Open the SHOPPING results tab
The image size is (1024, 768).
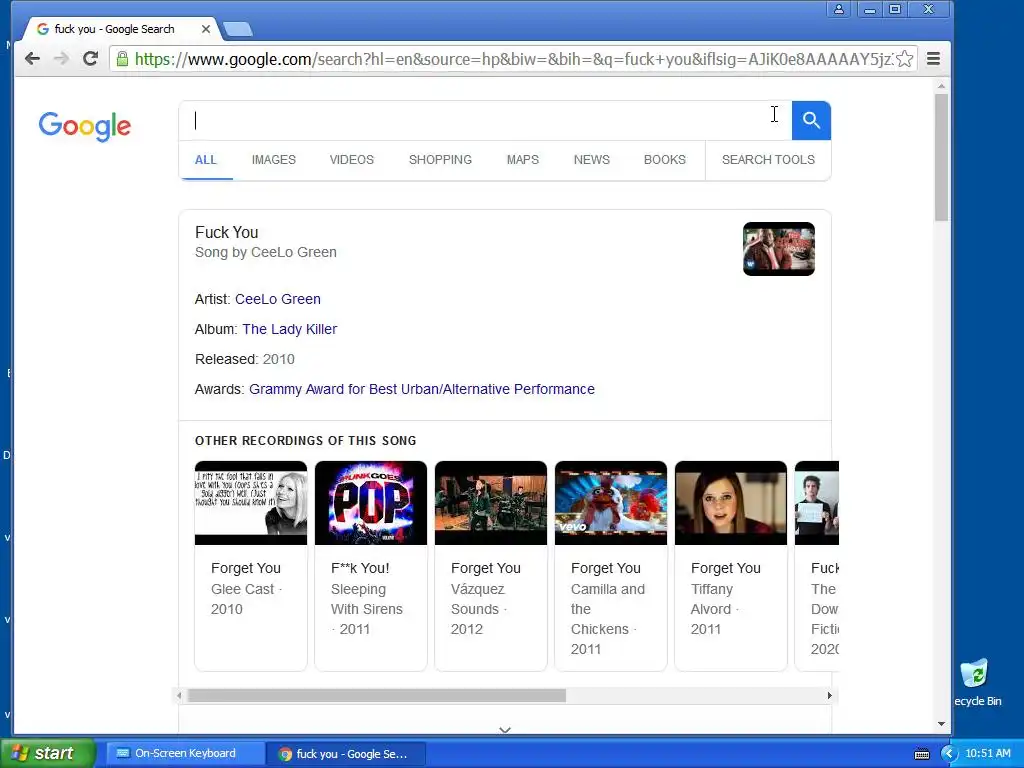pos(440,160)
